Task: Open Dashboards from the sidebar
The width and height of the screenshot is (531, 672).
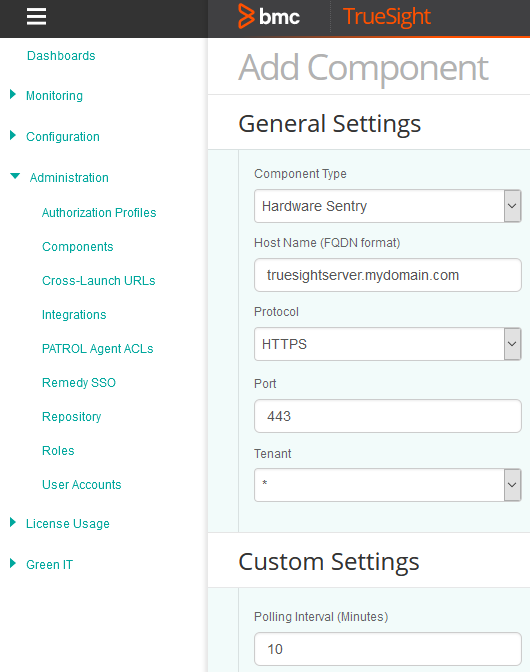Action: (61, 56)
